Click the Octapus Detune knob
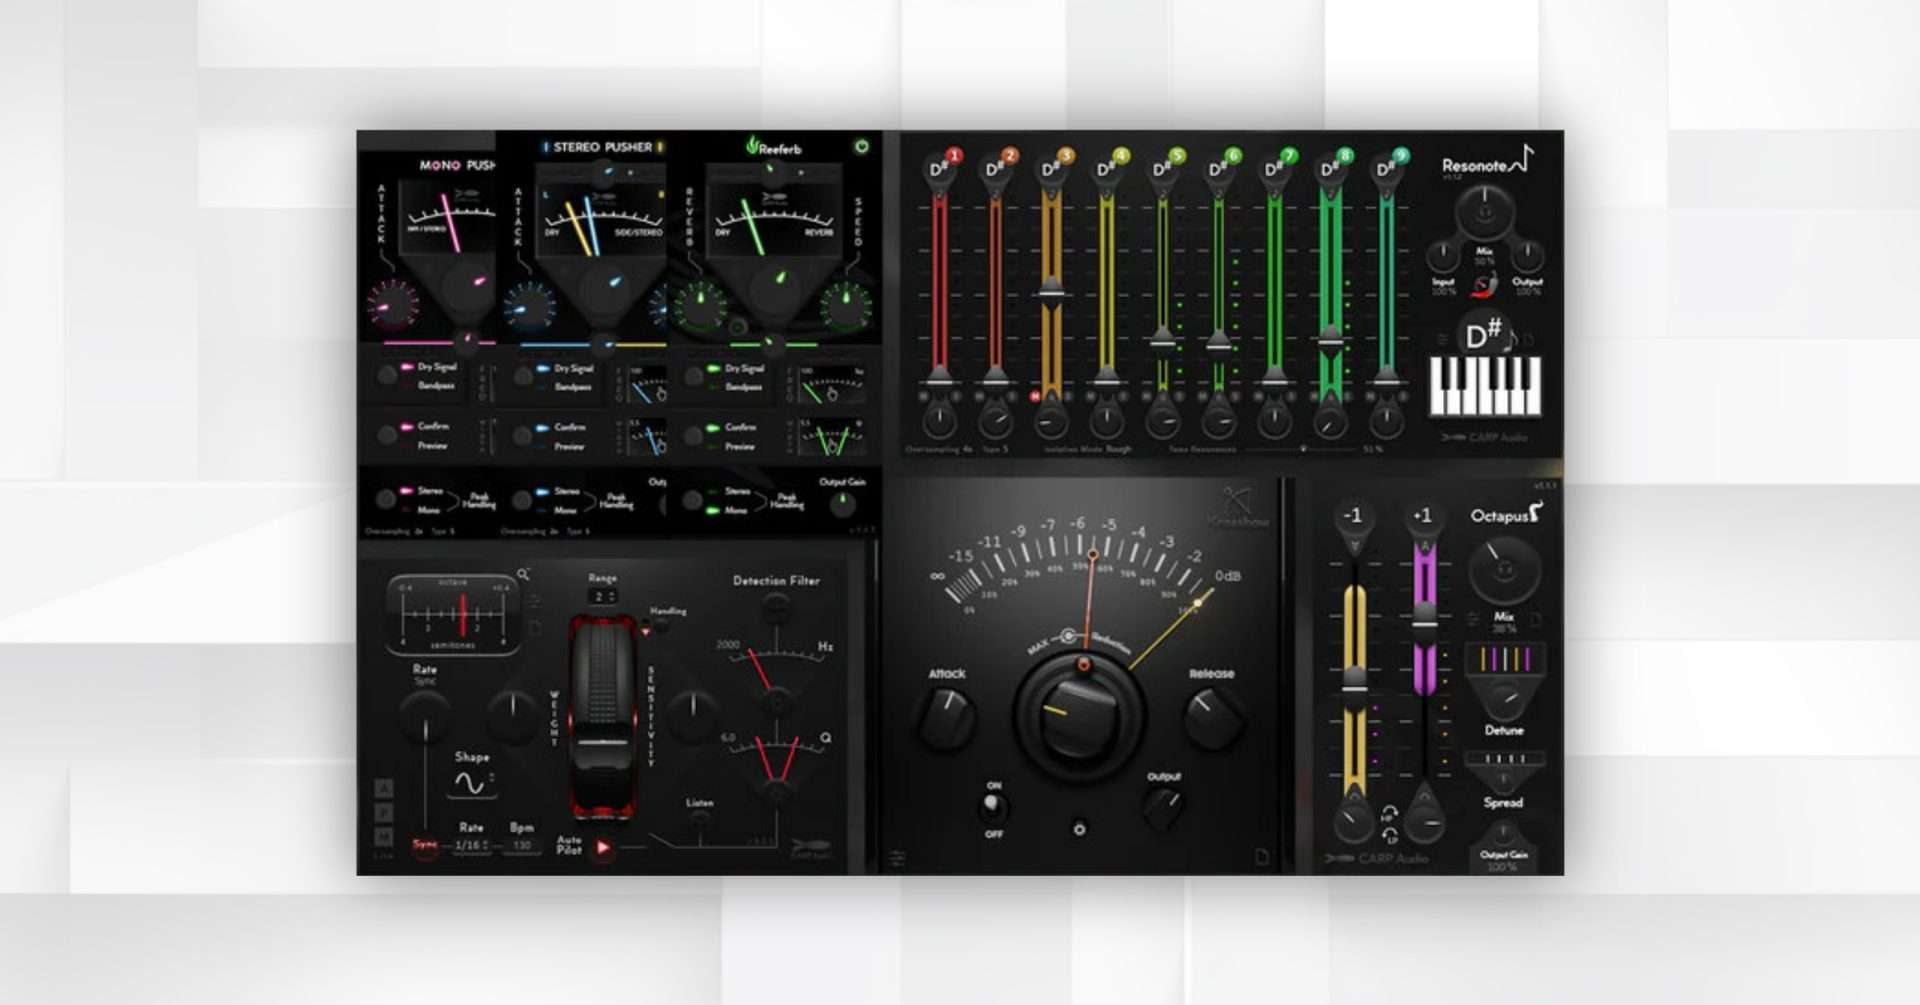 [1503, 698]
